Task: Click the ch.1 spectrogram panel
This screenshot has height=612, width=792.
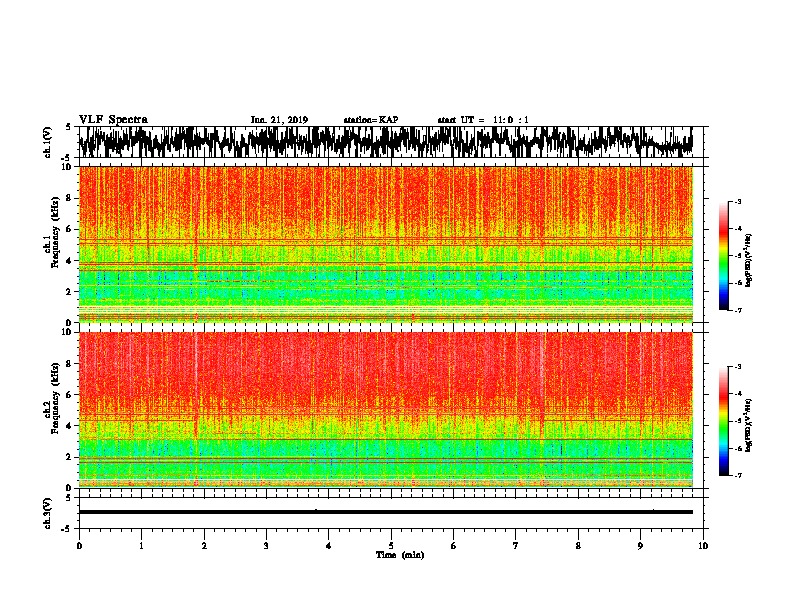Action: [x=385, y=244]
